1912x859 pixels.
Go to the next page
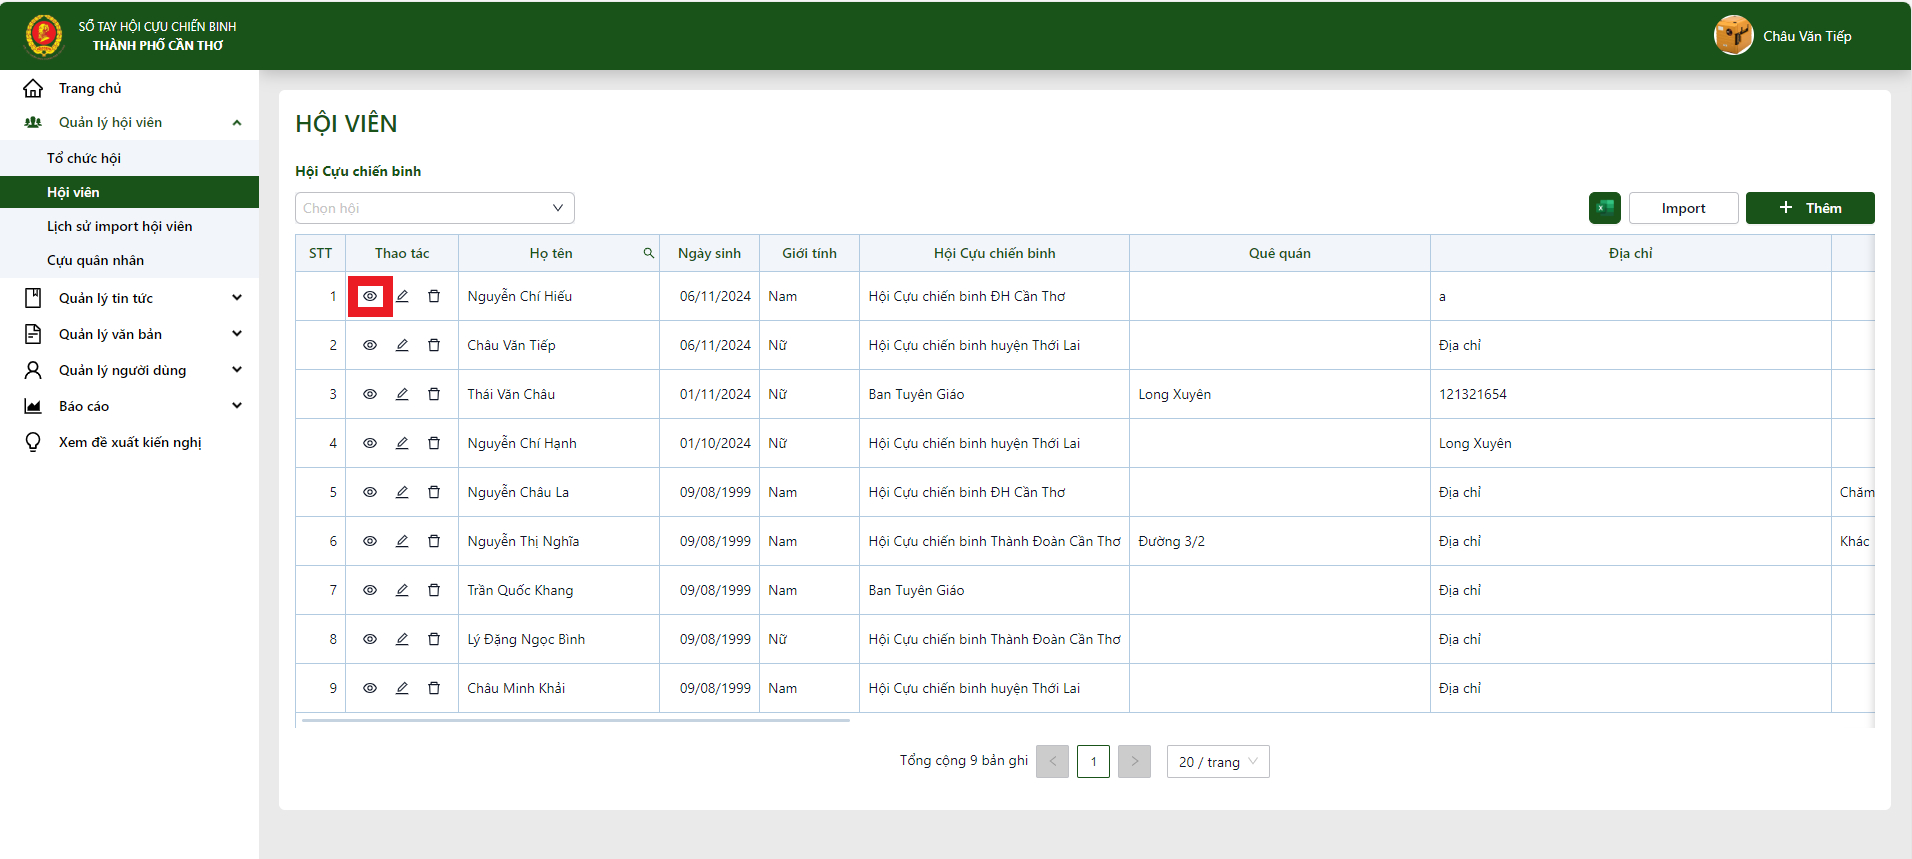tap(1134, 761)
